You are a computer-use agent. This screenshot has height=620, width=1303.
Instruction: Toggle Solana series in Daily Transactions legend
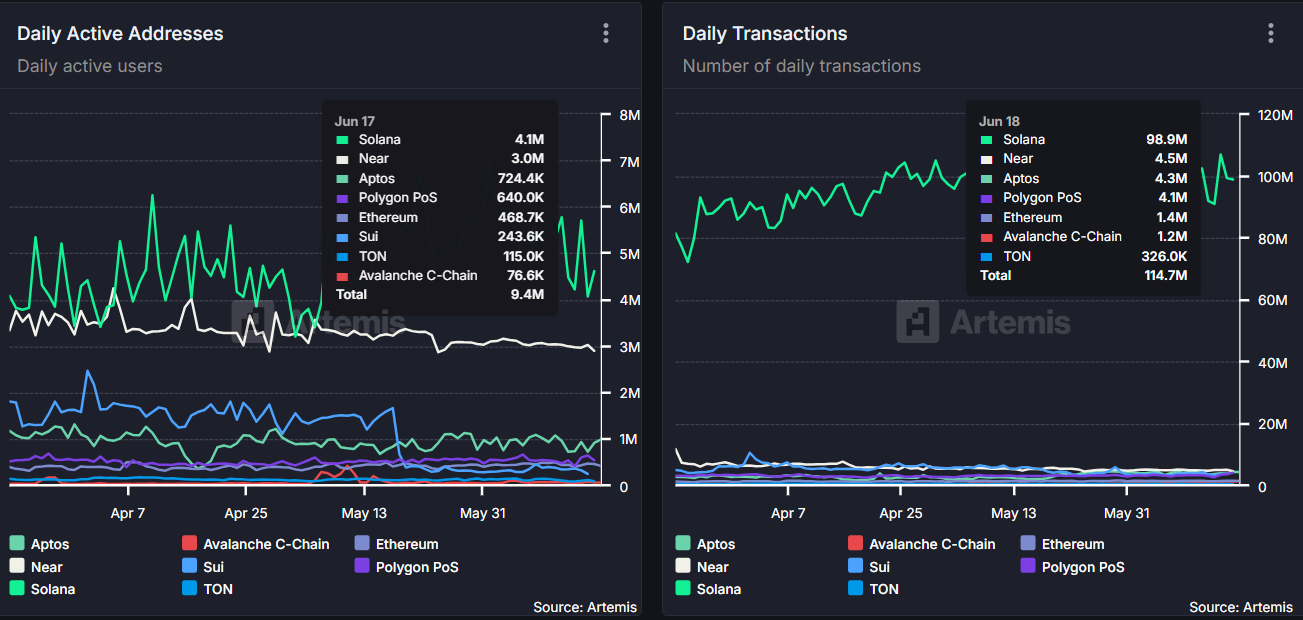(708, 589)
